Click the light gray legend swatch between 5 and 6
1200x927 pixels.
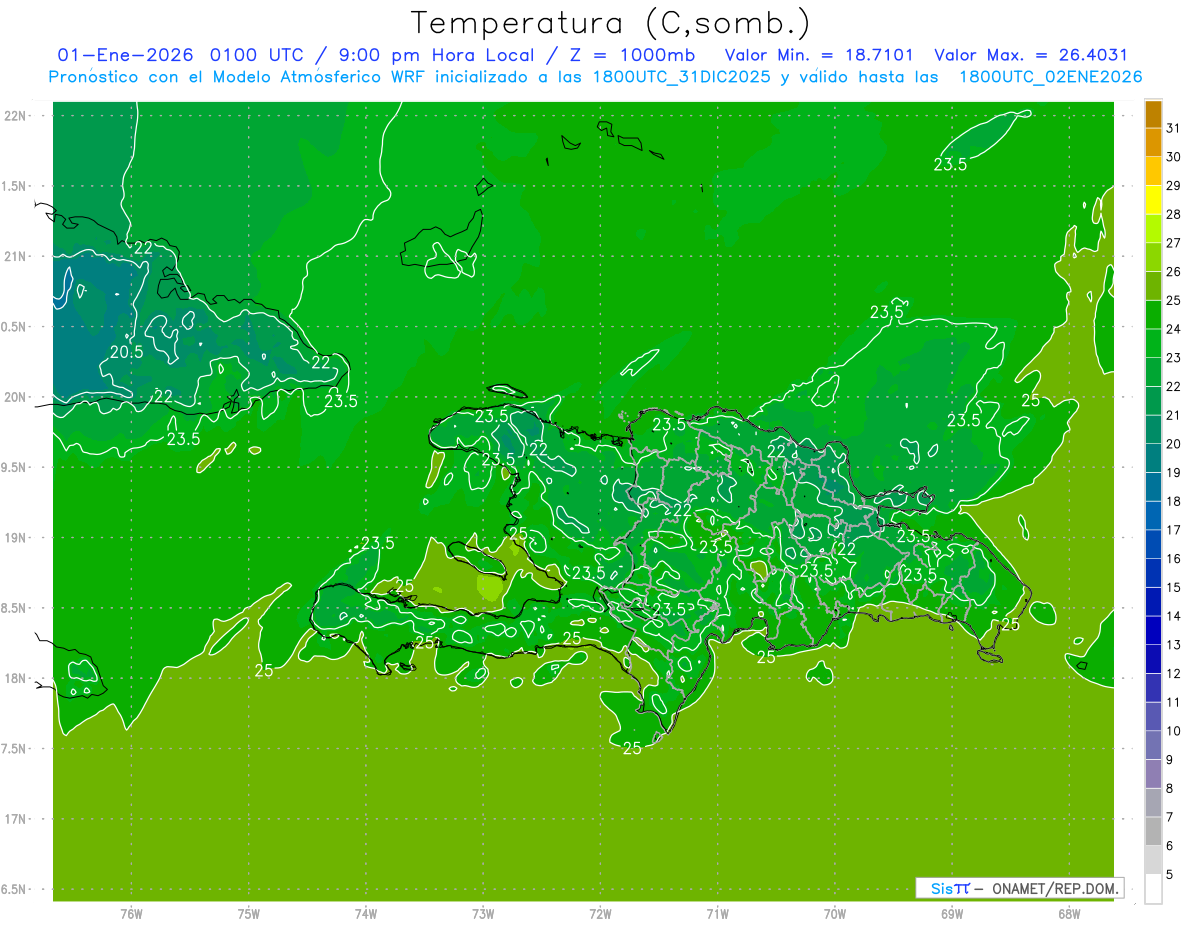(x=1153, y=859)
